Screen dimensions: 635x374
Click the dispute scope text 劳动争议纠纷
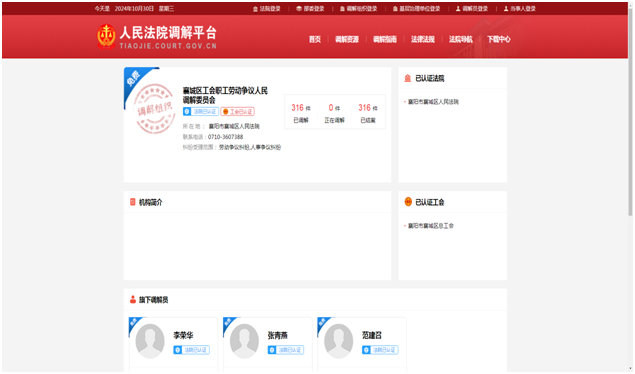234,147
